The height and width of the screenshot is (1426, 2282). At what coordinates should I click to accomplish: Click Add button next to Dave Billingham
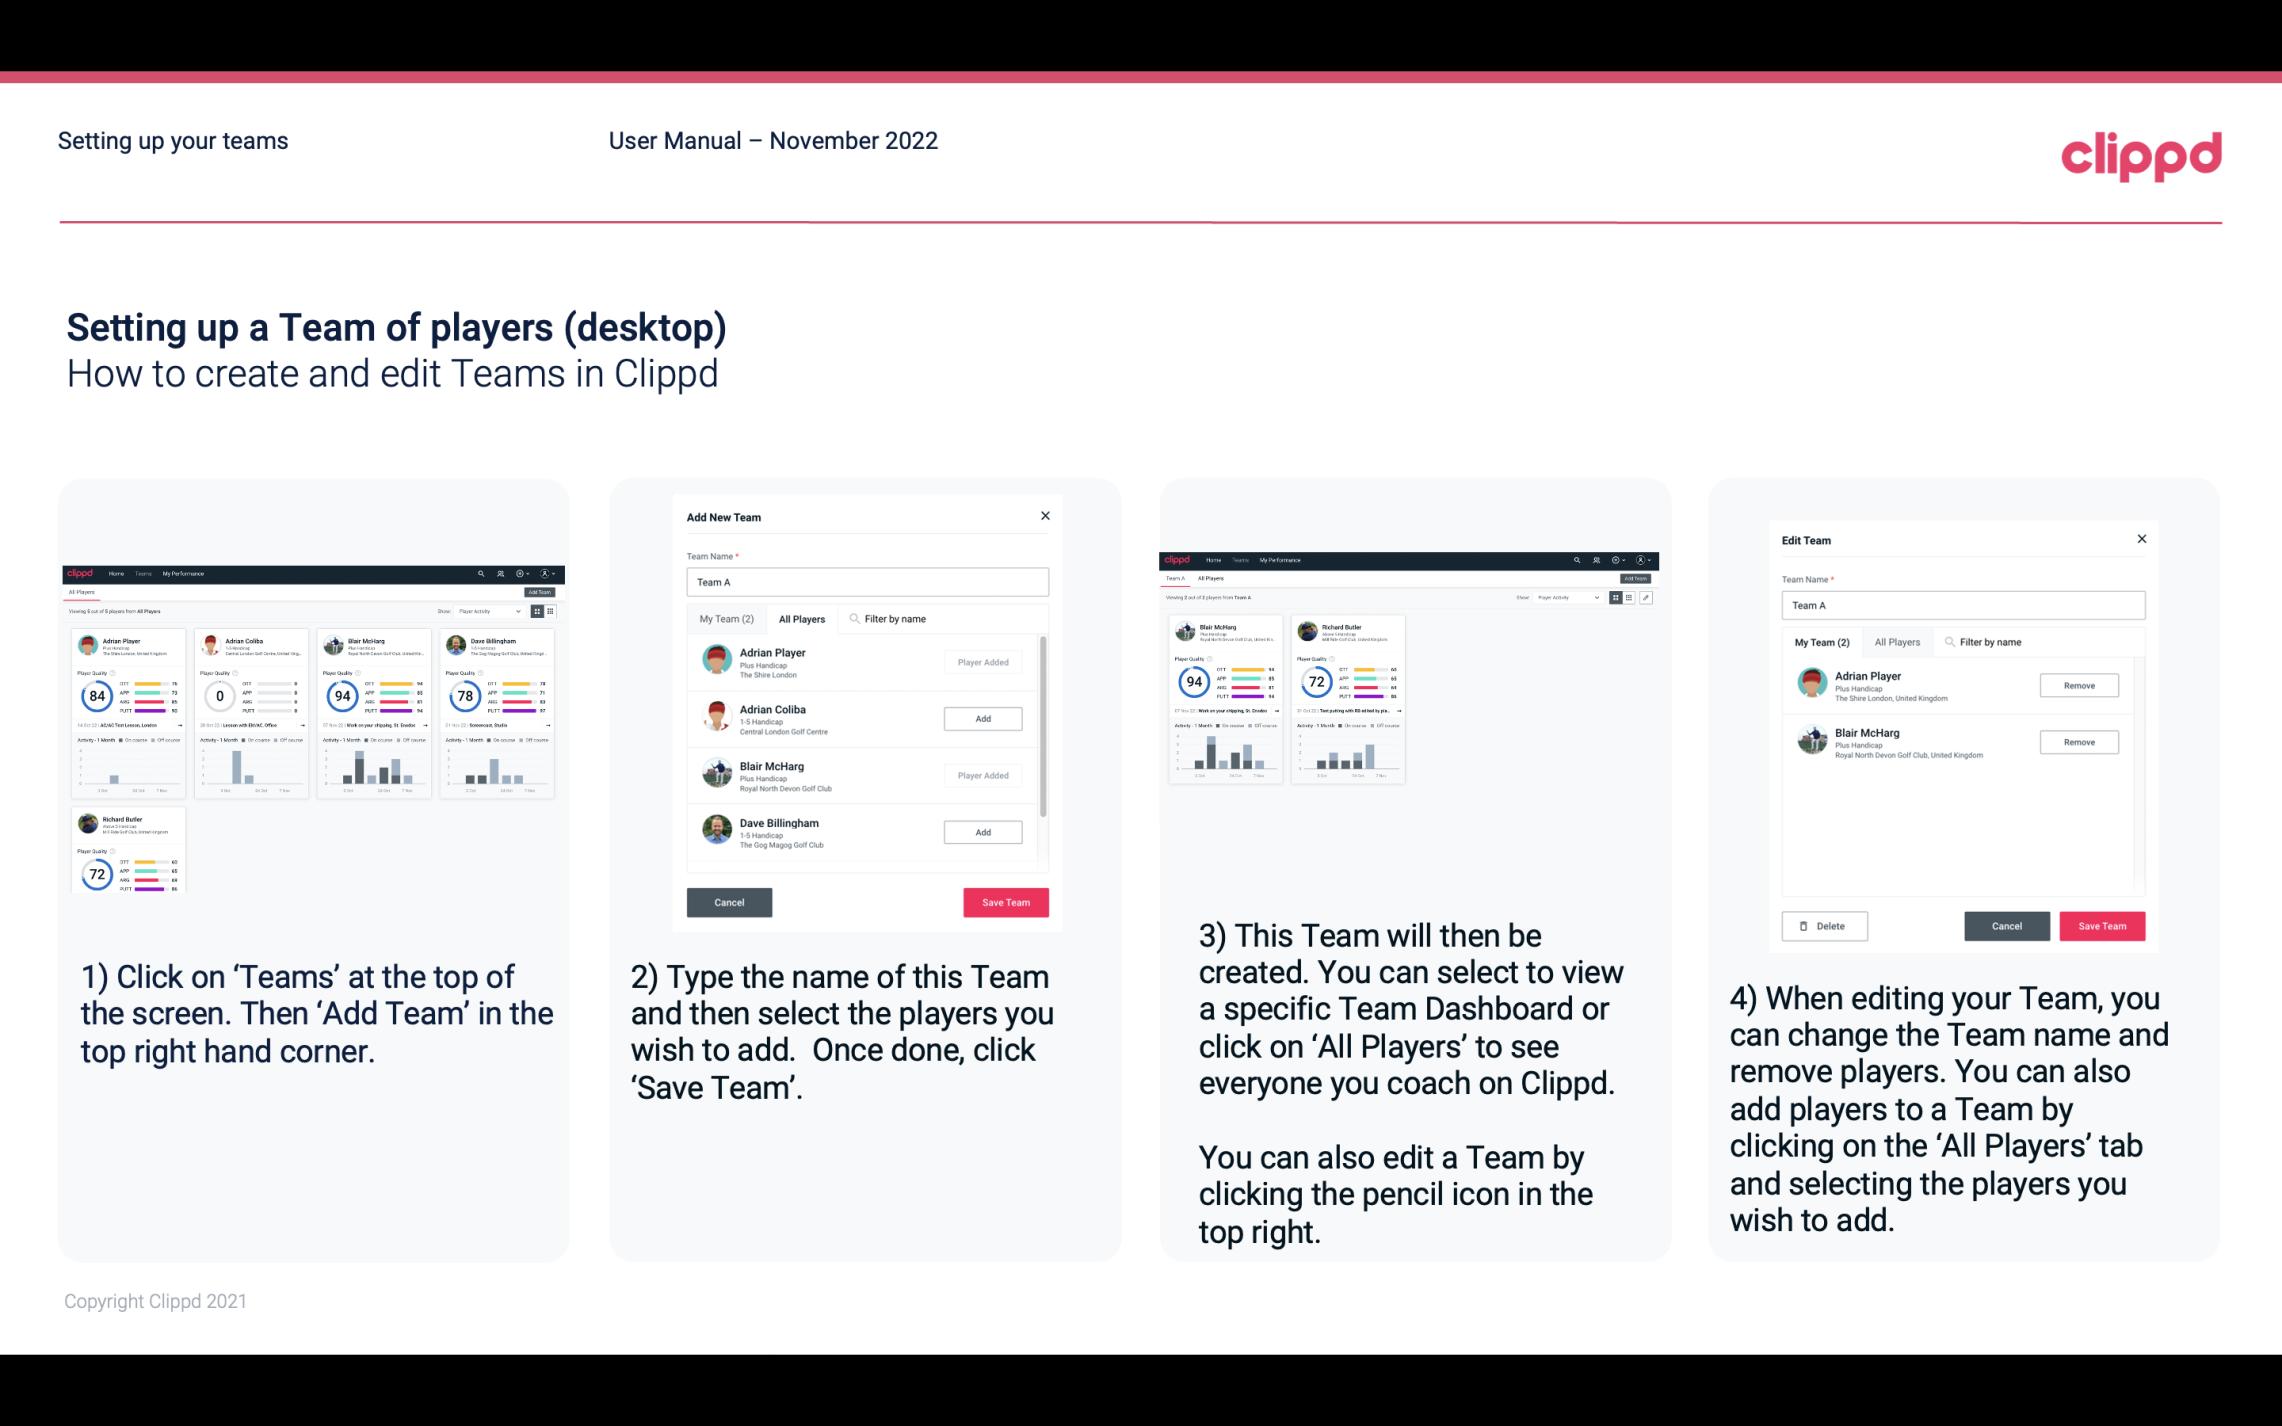click(x=982, y=831)
